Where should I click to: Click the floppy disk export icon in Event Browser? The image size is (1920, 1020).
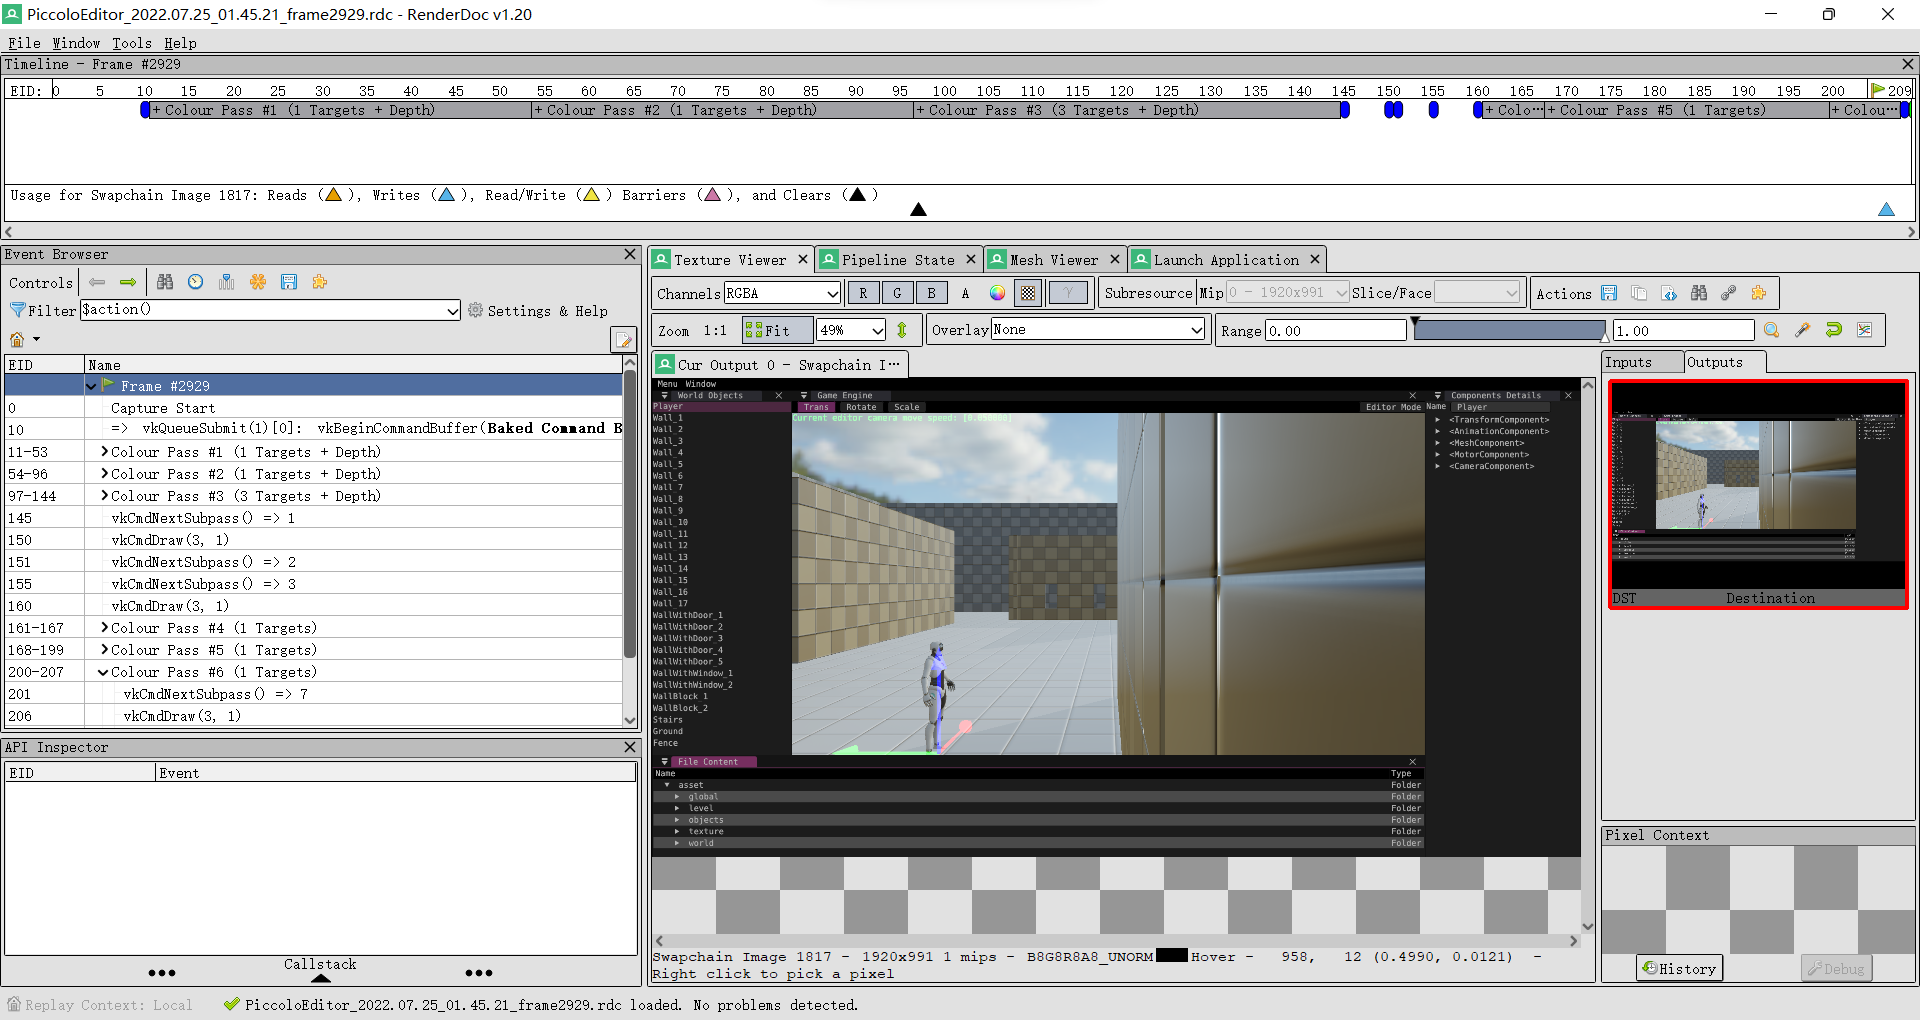click(289, 282)
